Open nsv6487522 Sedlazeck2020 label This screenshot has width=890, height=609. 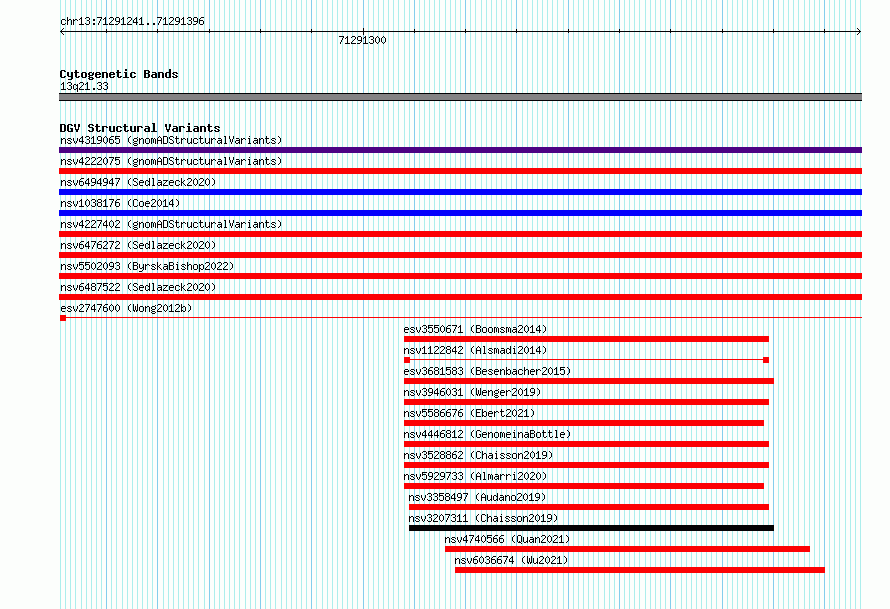coord(138,287)
